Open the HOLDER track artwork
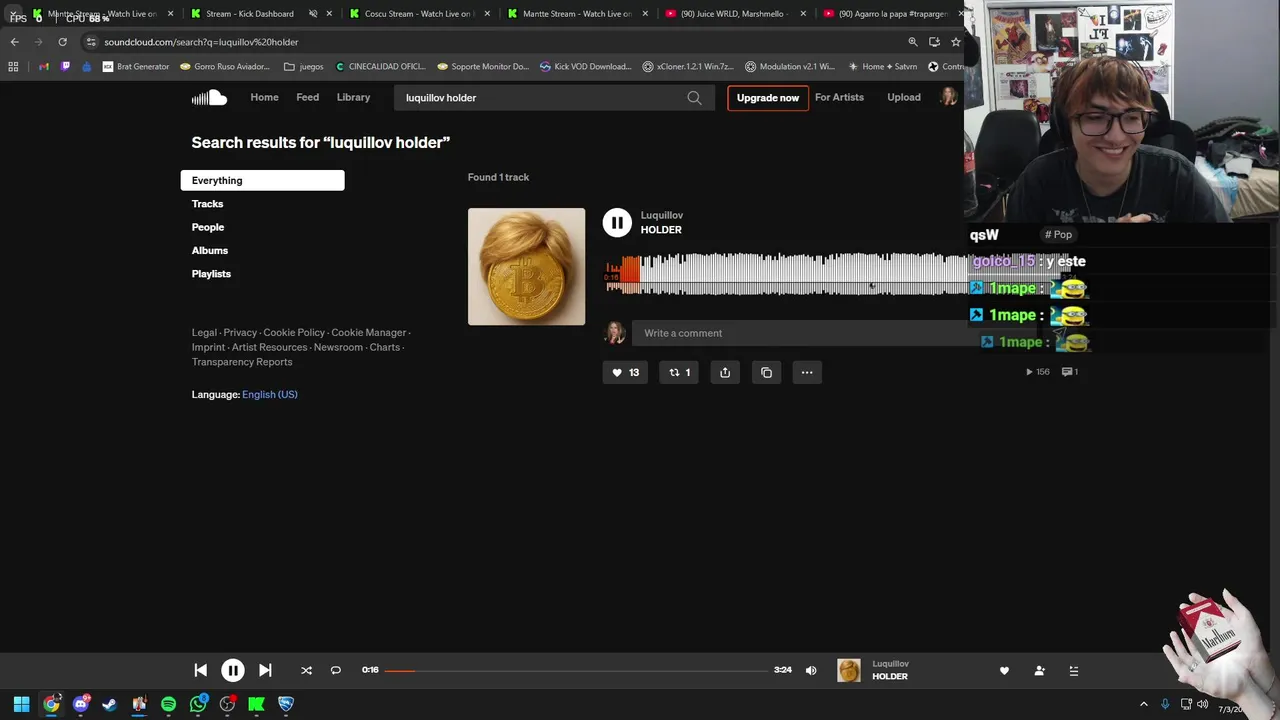 pyautogui.click(x=526, y=266)
